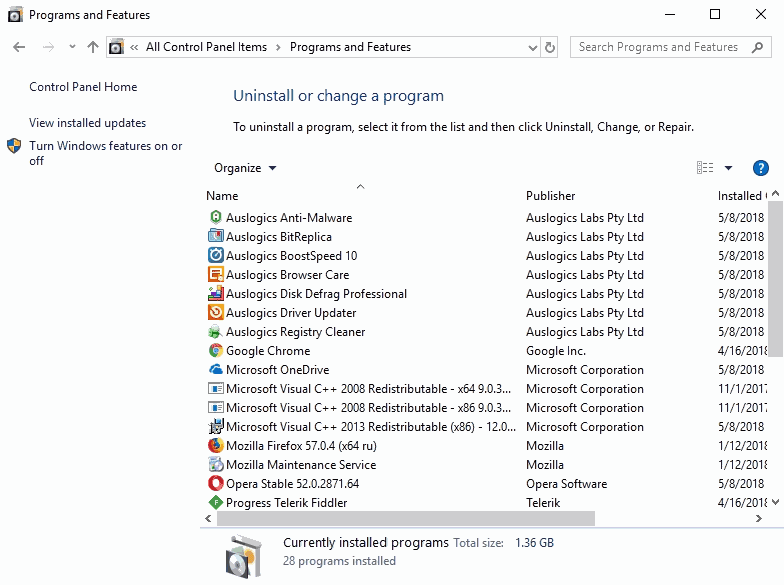Open the chevron after All Control Panel Items
This screenshot has height=585, width=784.
point(278,48)
